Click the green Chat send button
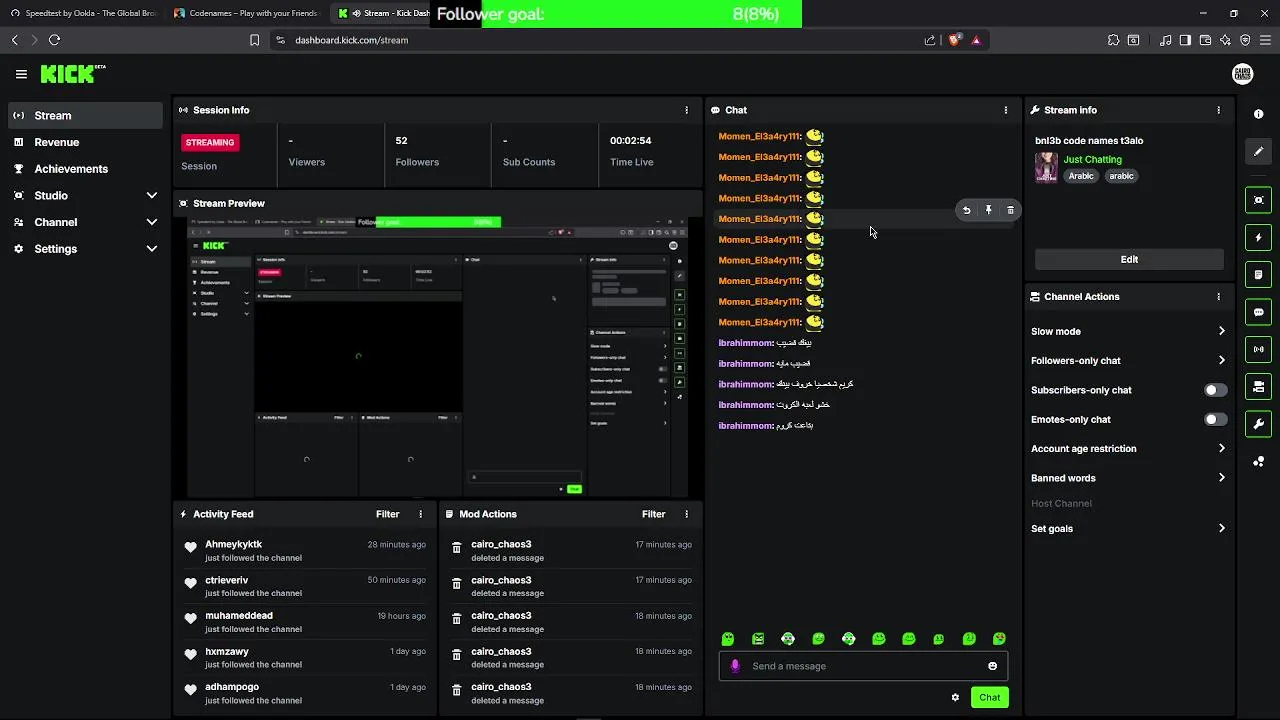 pos(989,698)
